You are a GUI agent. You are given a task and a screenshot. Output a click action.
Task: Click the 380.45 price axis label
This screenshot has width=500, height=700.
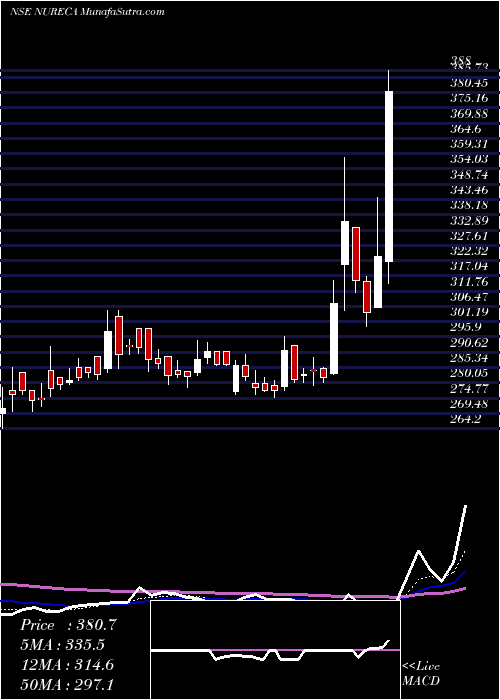point(469,83)
